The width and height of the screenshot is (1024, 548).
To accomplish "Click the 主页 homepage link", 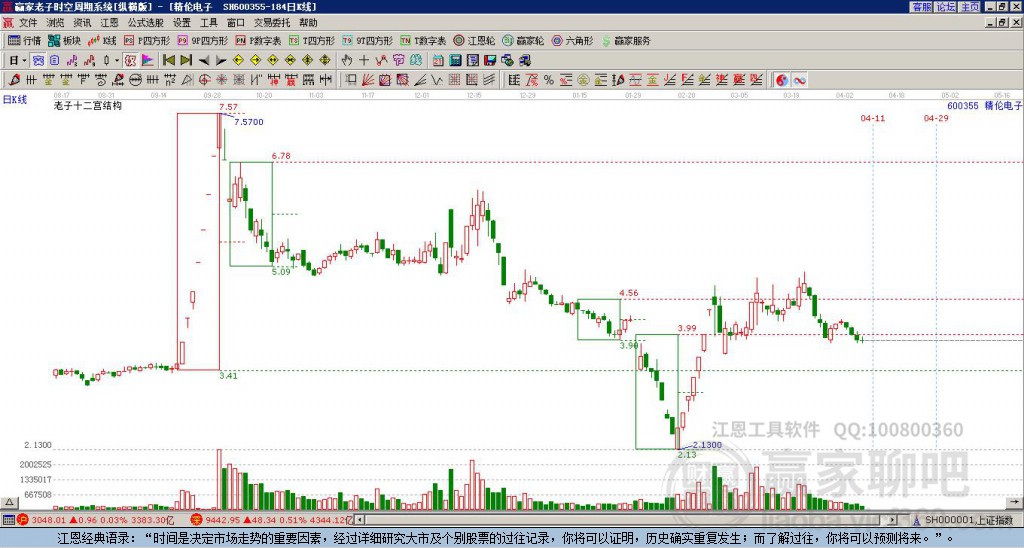I will (x=970, y=7).
